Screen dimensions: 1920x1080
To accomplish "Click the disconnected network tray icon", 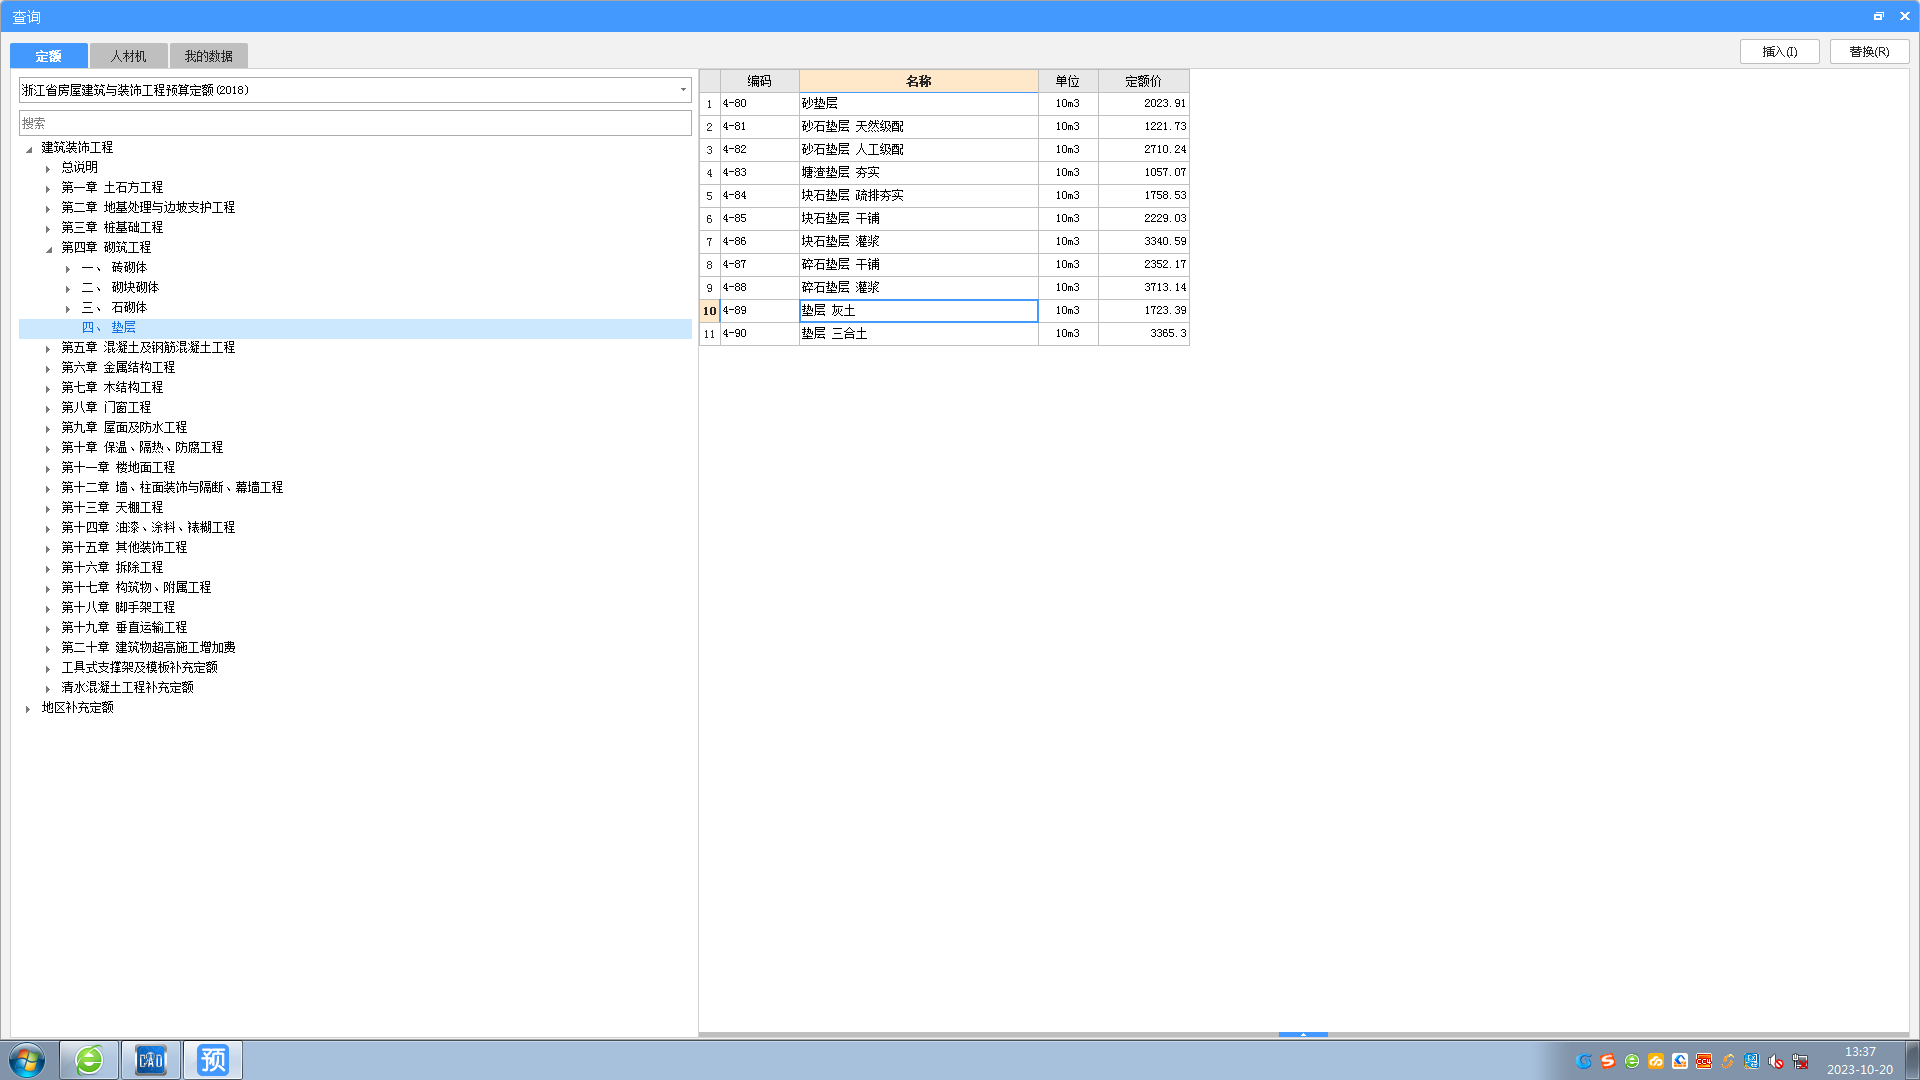I will 1800,1061.
